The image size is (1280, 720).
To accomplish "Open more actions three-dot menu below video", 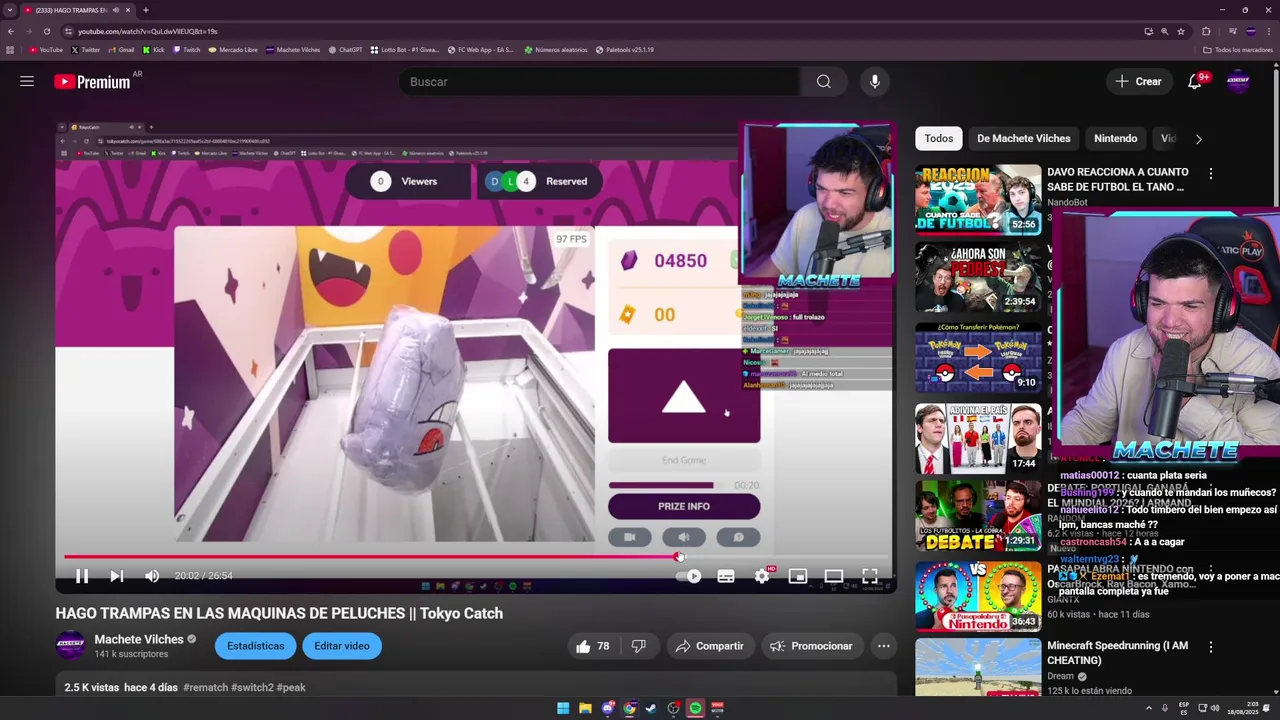I will 883,646.
